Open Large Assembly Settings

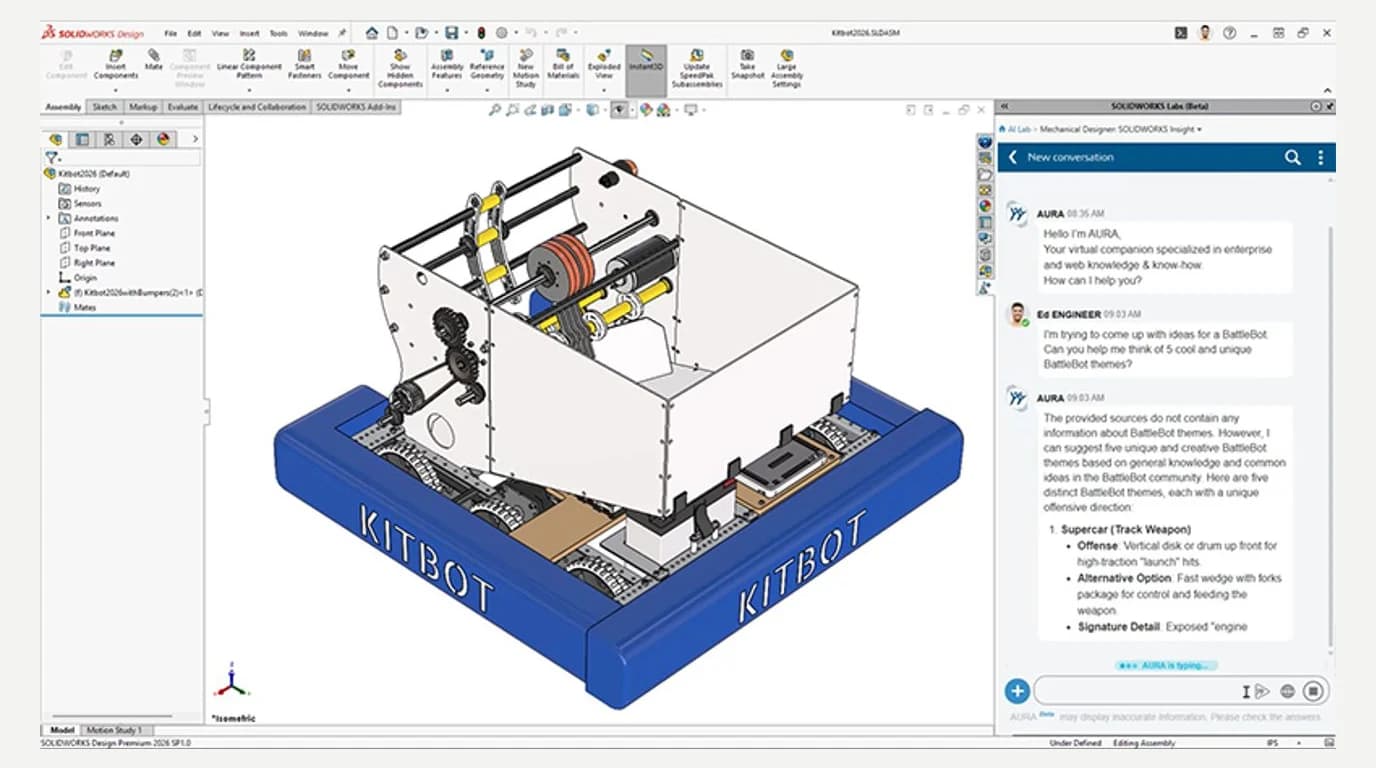[x=787, y=68]
